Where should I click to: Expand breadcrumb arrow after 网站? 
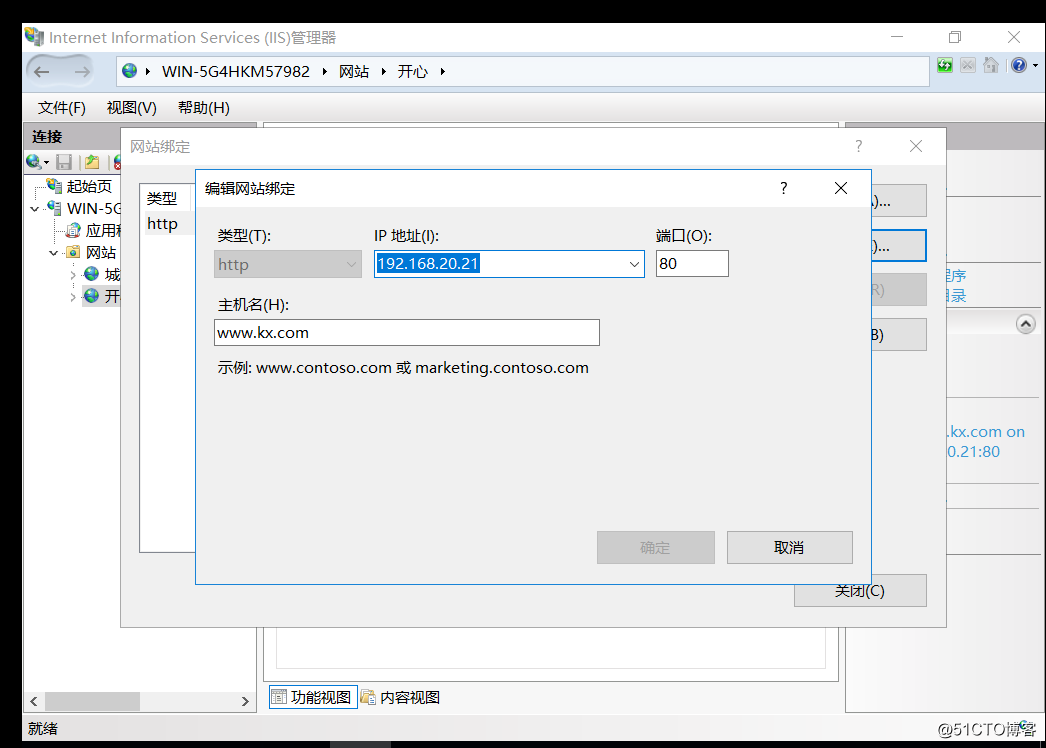click(x=384, y=71)
